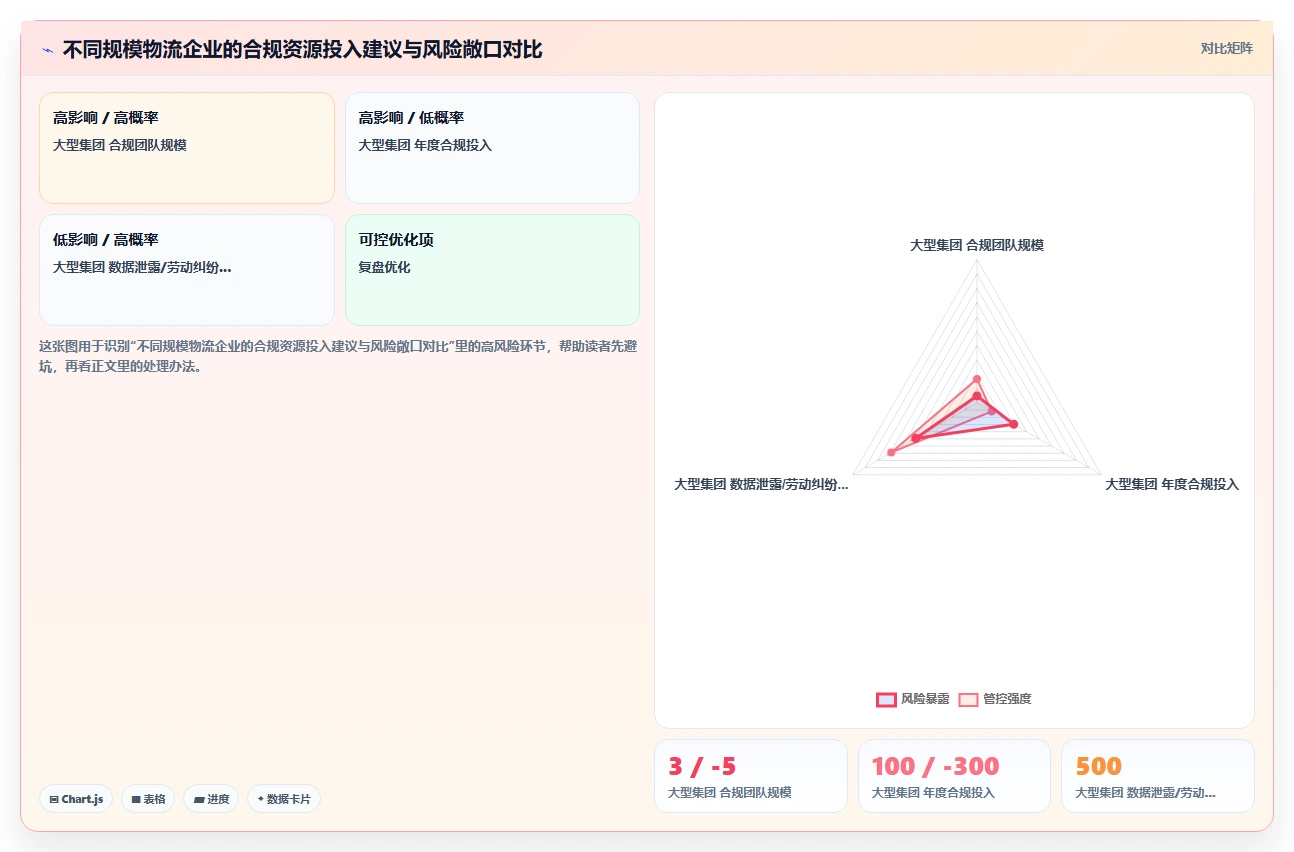Click the 进度 tag chip
Viewport: 1294px width, 852px height.
point(211,799)
